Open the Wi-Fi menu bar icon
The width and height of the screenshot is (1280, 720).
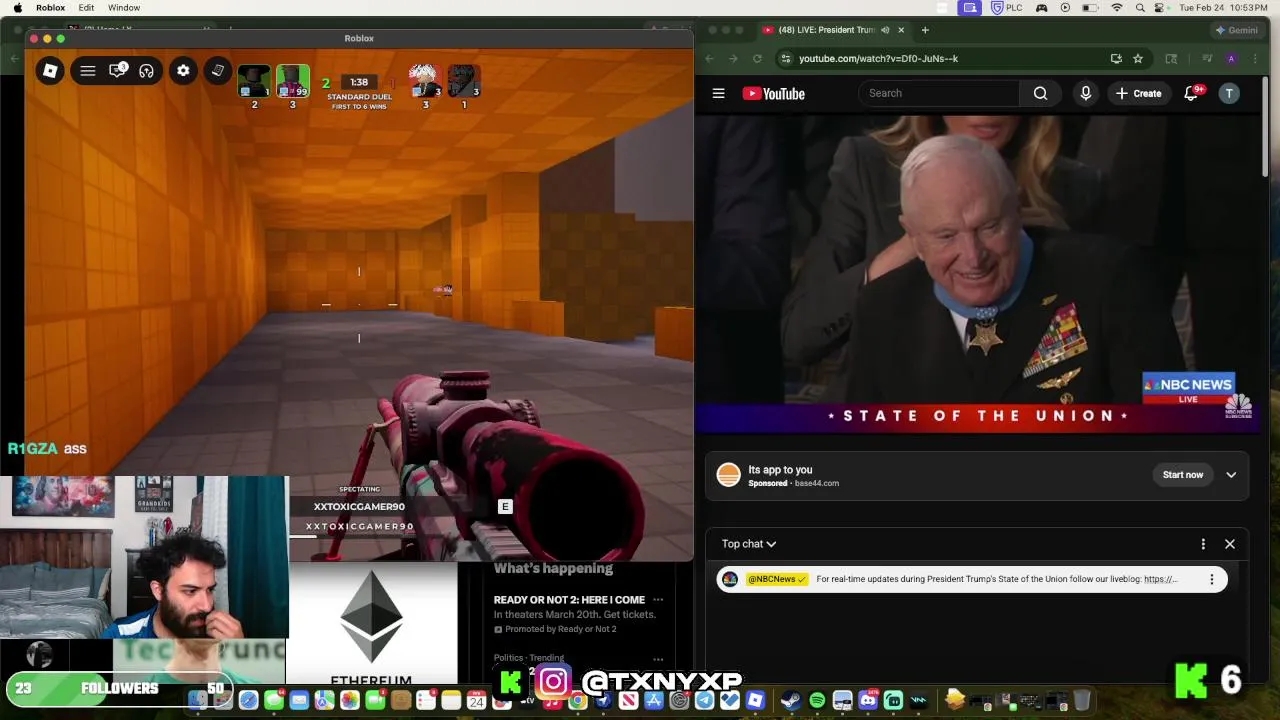coord(1117,8)
